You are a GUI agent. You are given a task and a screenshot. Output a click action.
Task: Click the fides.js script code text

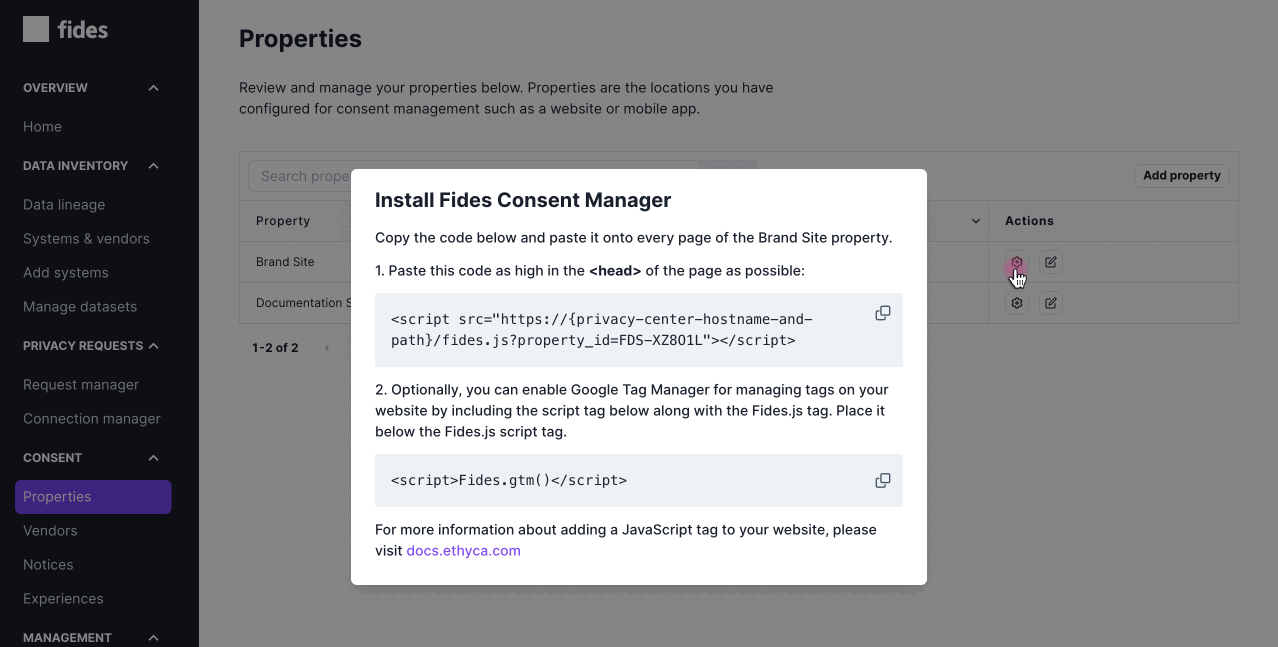[x=602, y=330]
